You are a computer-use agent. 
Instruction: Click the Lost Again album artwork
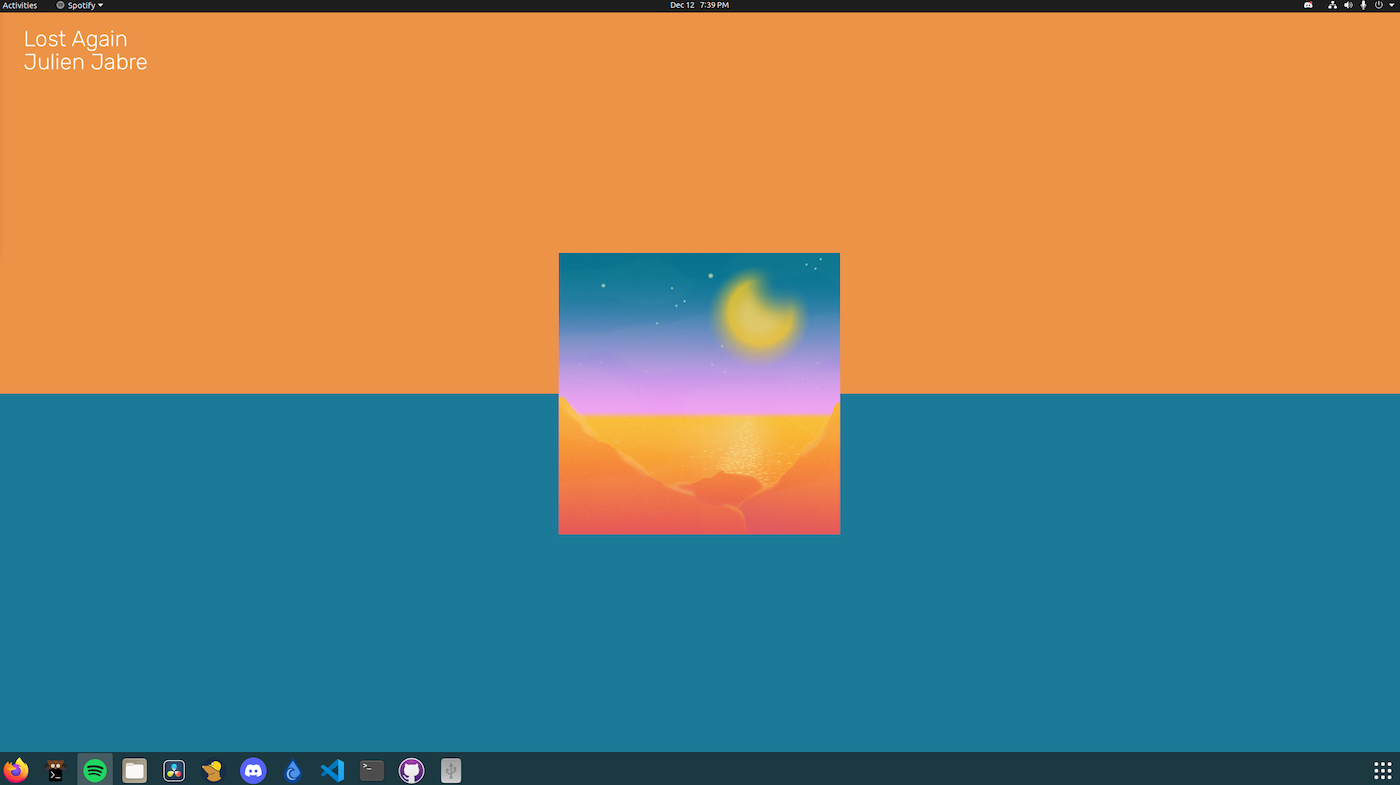tap(699, 394)
